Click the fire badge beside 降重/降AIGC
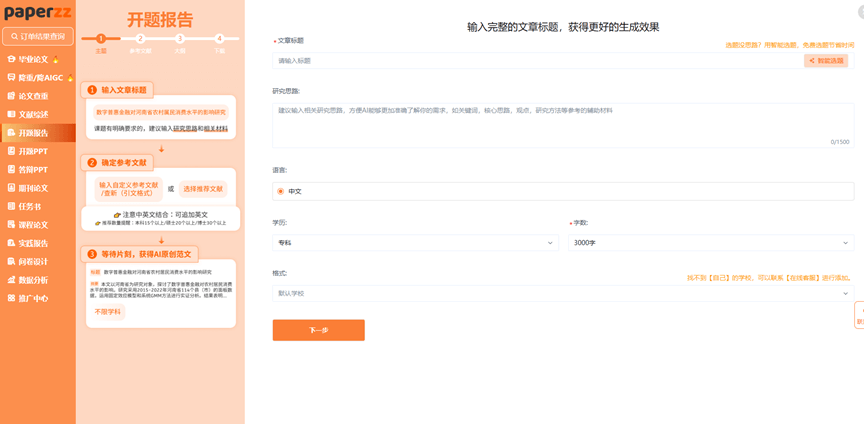 [70, 78]
